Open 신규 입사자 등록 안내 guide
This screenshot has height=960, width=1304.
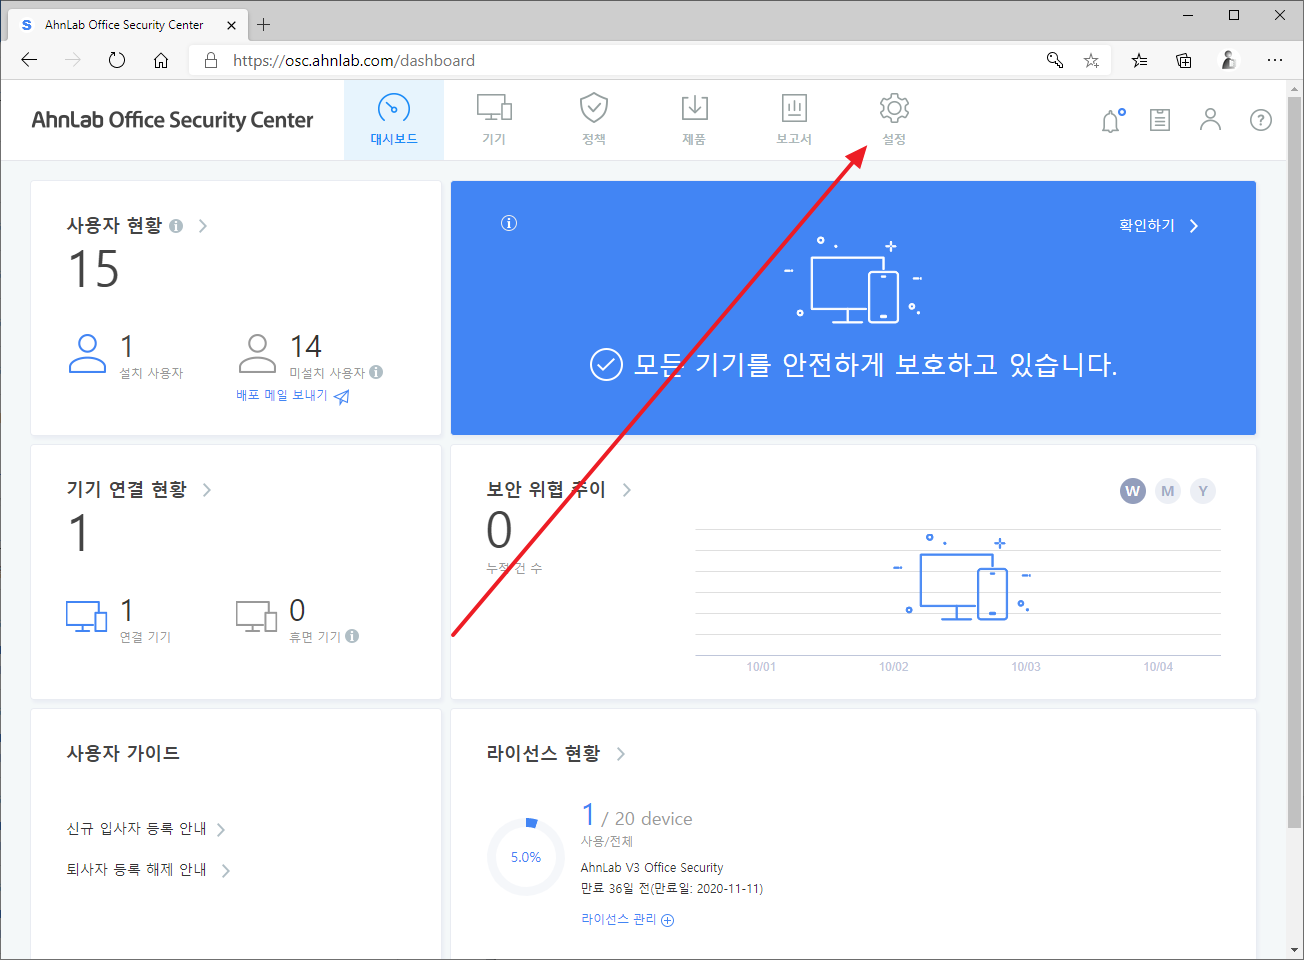(x=146, y=829)
